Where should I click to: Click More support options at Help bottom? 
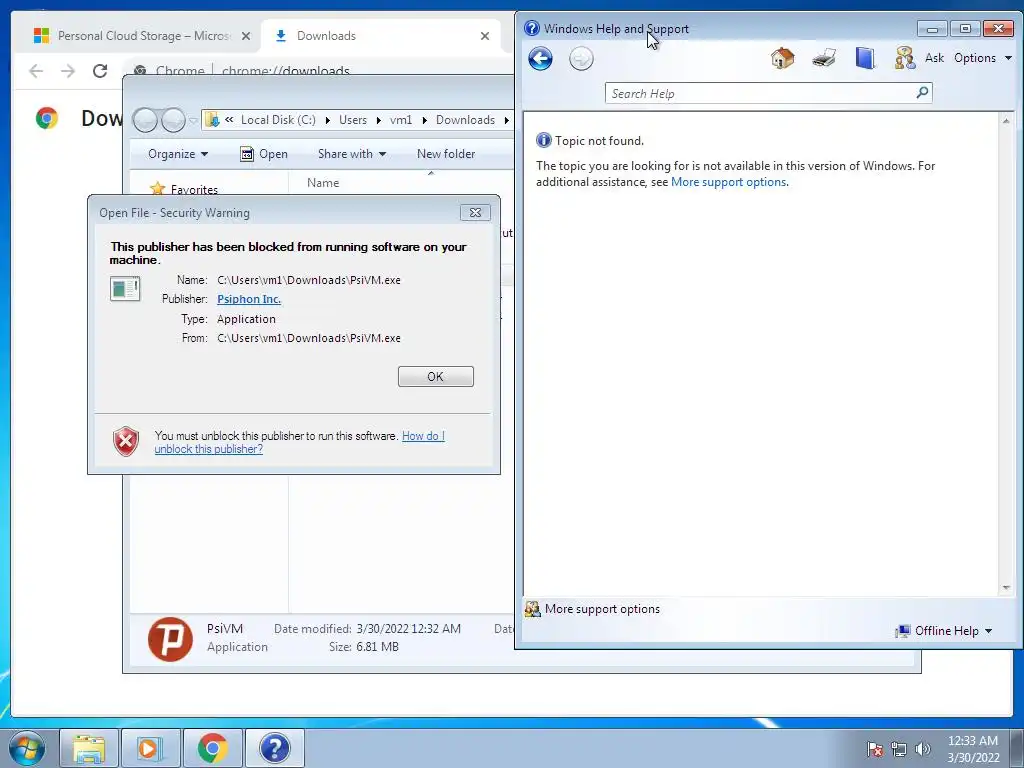point(601,609)
